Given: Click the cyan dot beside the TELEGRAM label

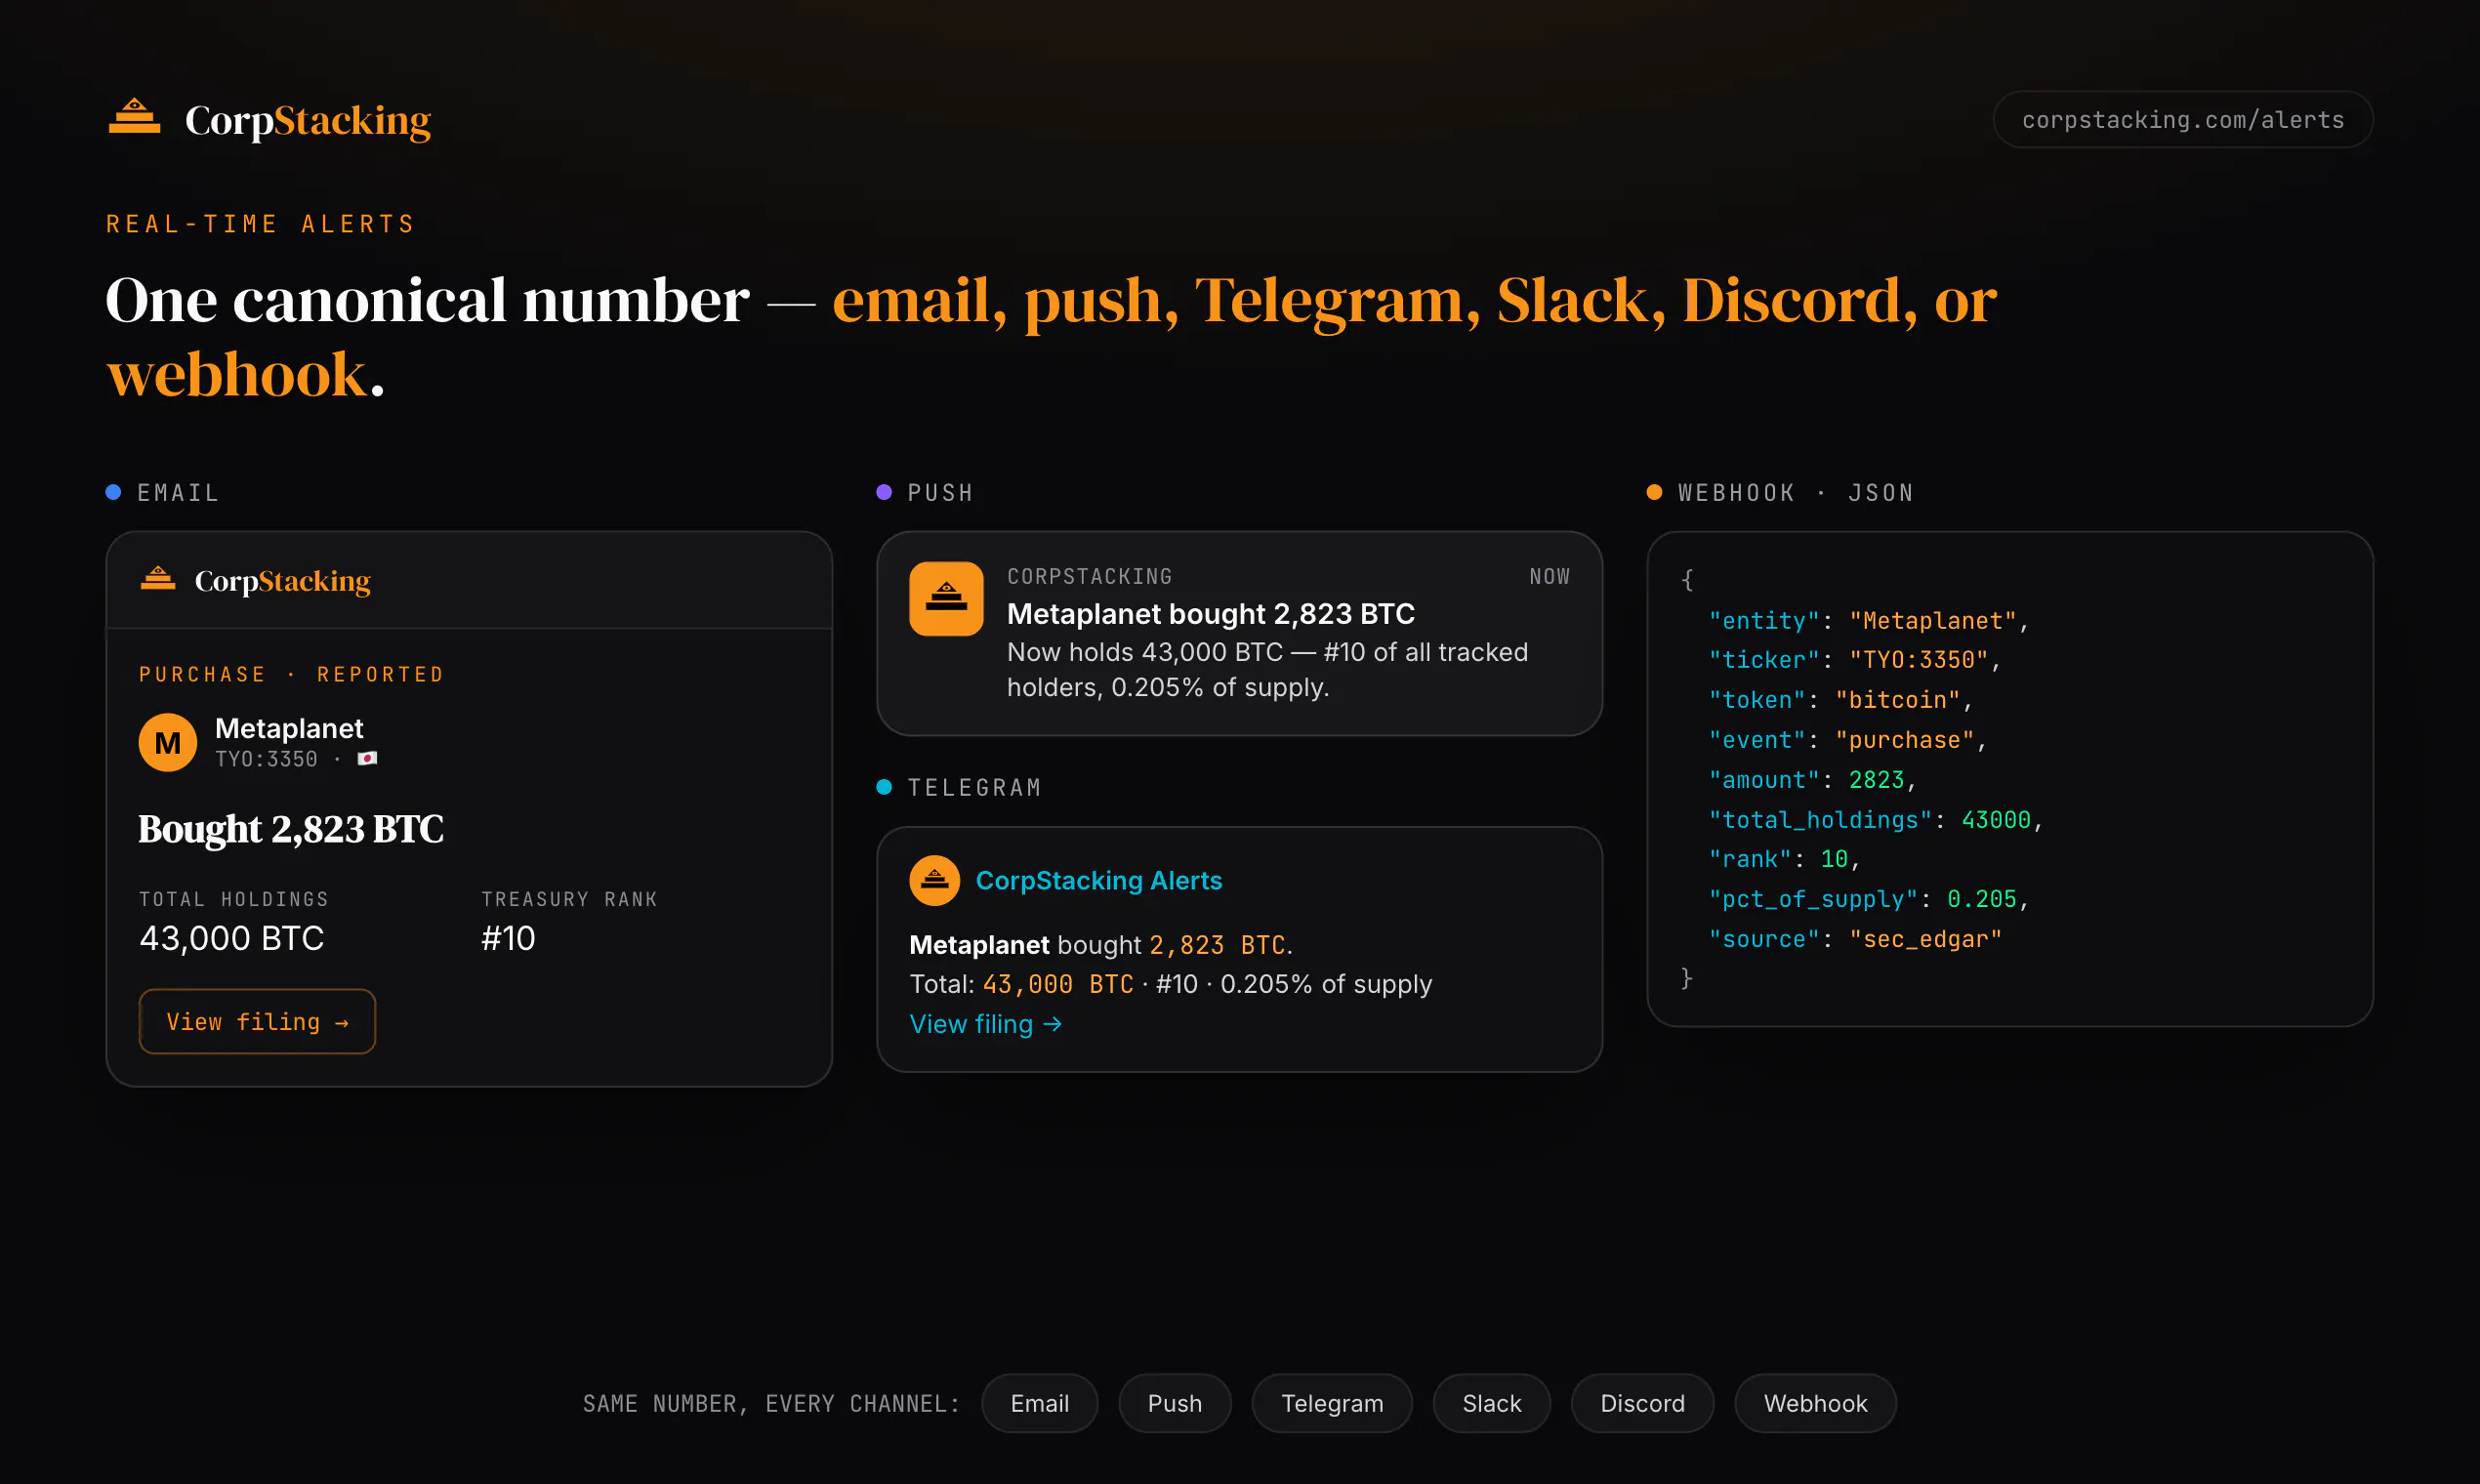Looking at the screenshot, I should (883, 787).
